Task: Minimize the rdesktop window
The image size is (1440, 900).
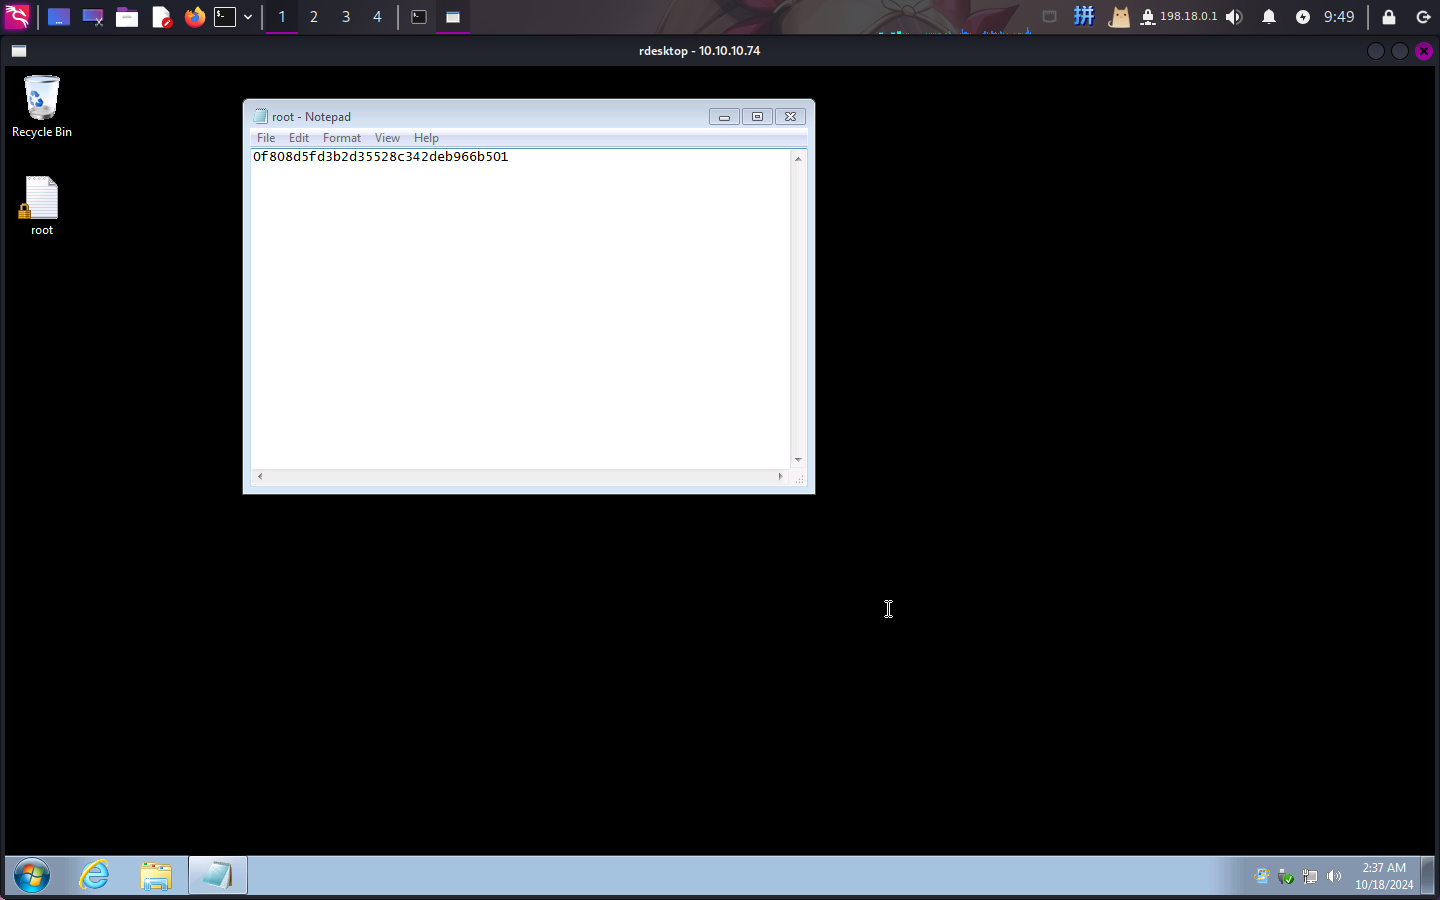Action: click(1376, 51)
